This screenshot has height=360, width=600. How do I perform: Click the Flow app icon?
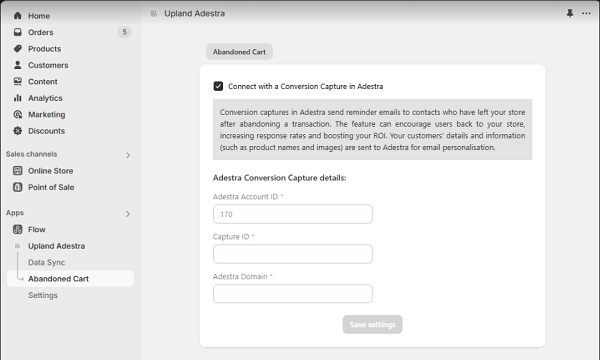point(18,229)
